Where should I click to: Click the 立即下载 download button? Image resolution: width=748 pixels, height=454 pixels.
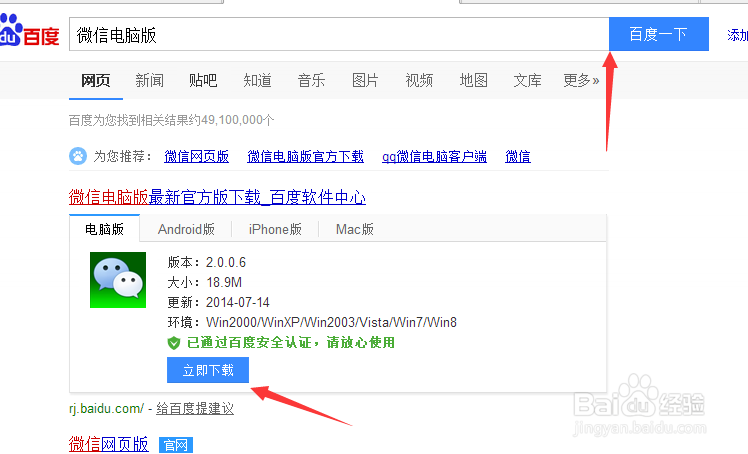click(x=208, y=370)
